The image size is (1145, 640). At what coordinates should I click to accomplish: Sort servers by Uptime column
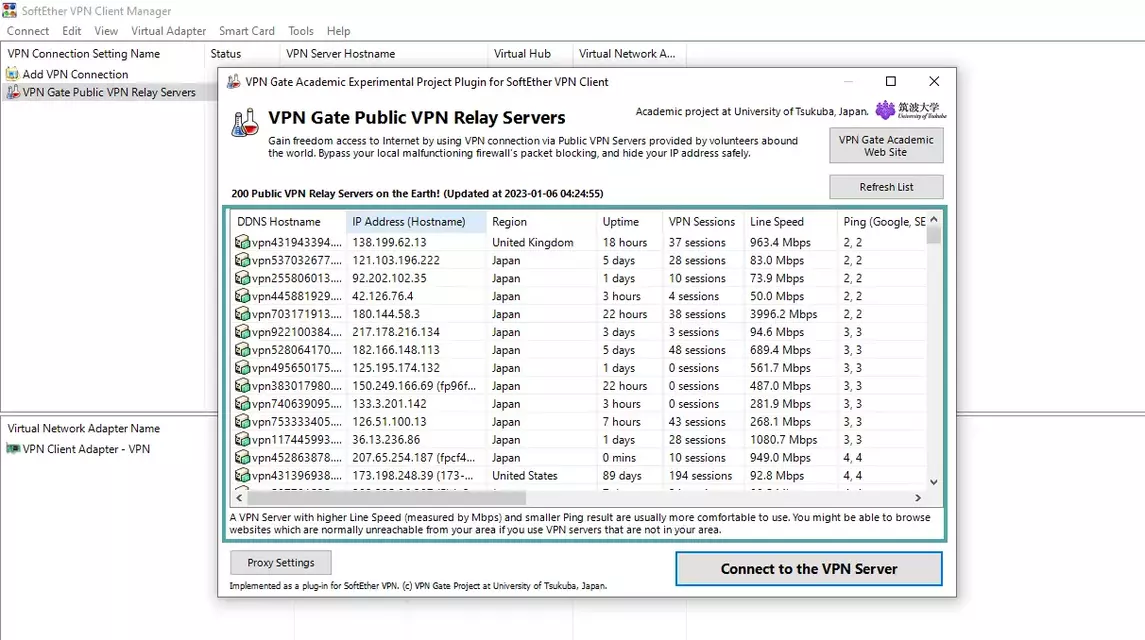pos(629,221)
